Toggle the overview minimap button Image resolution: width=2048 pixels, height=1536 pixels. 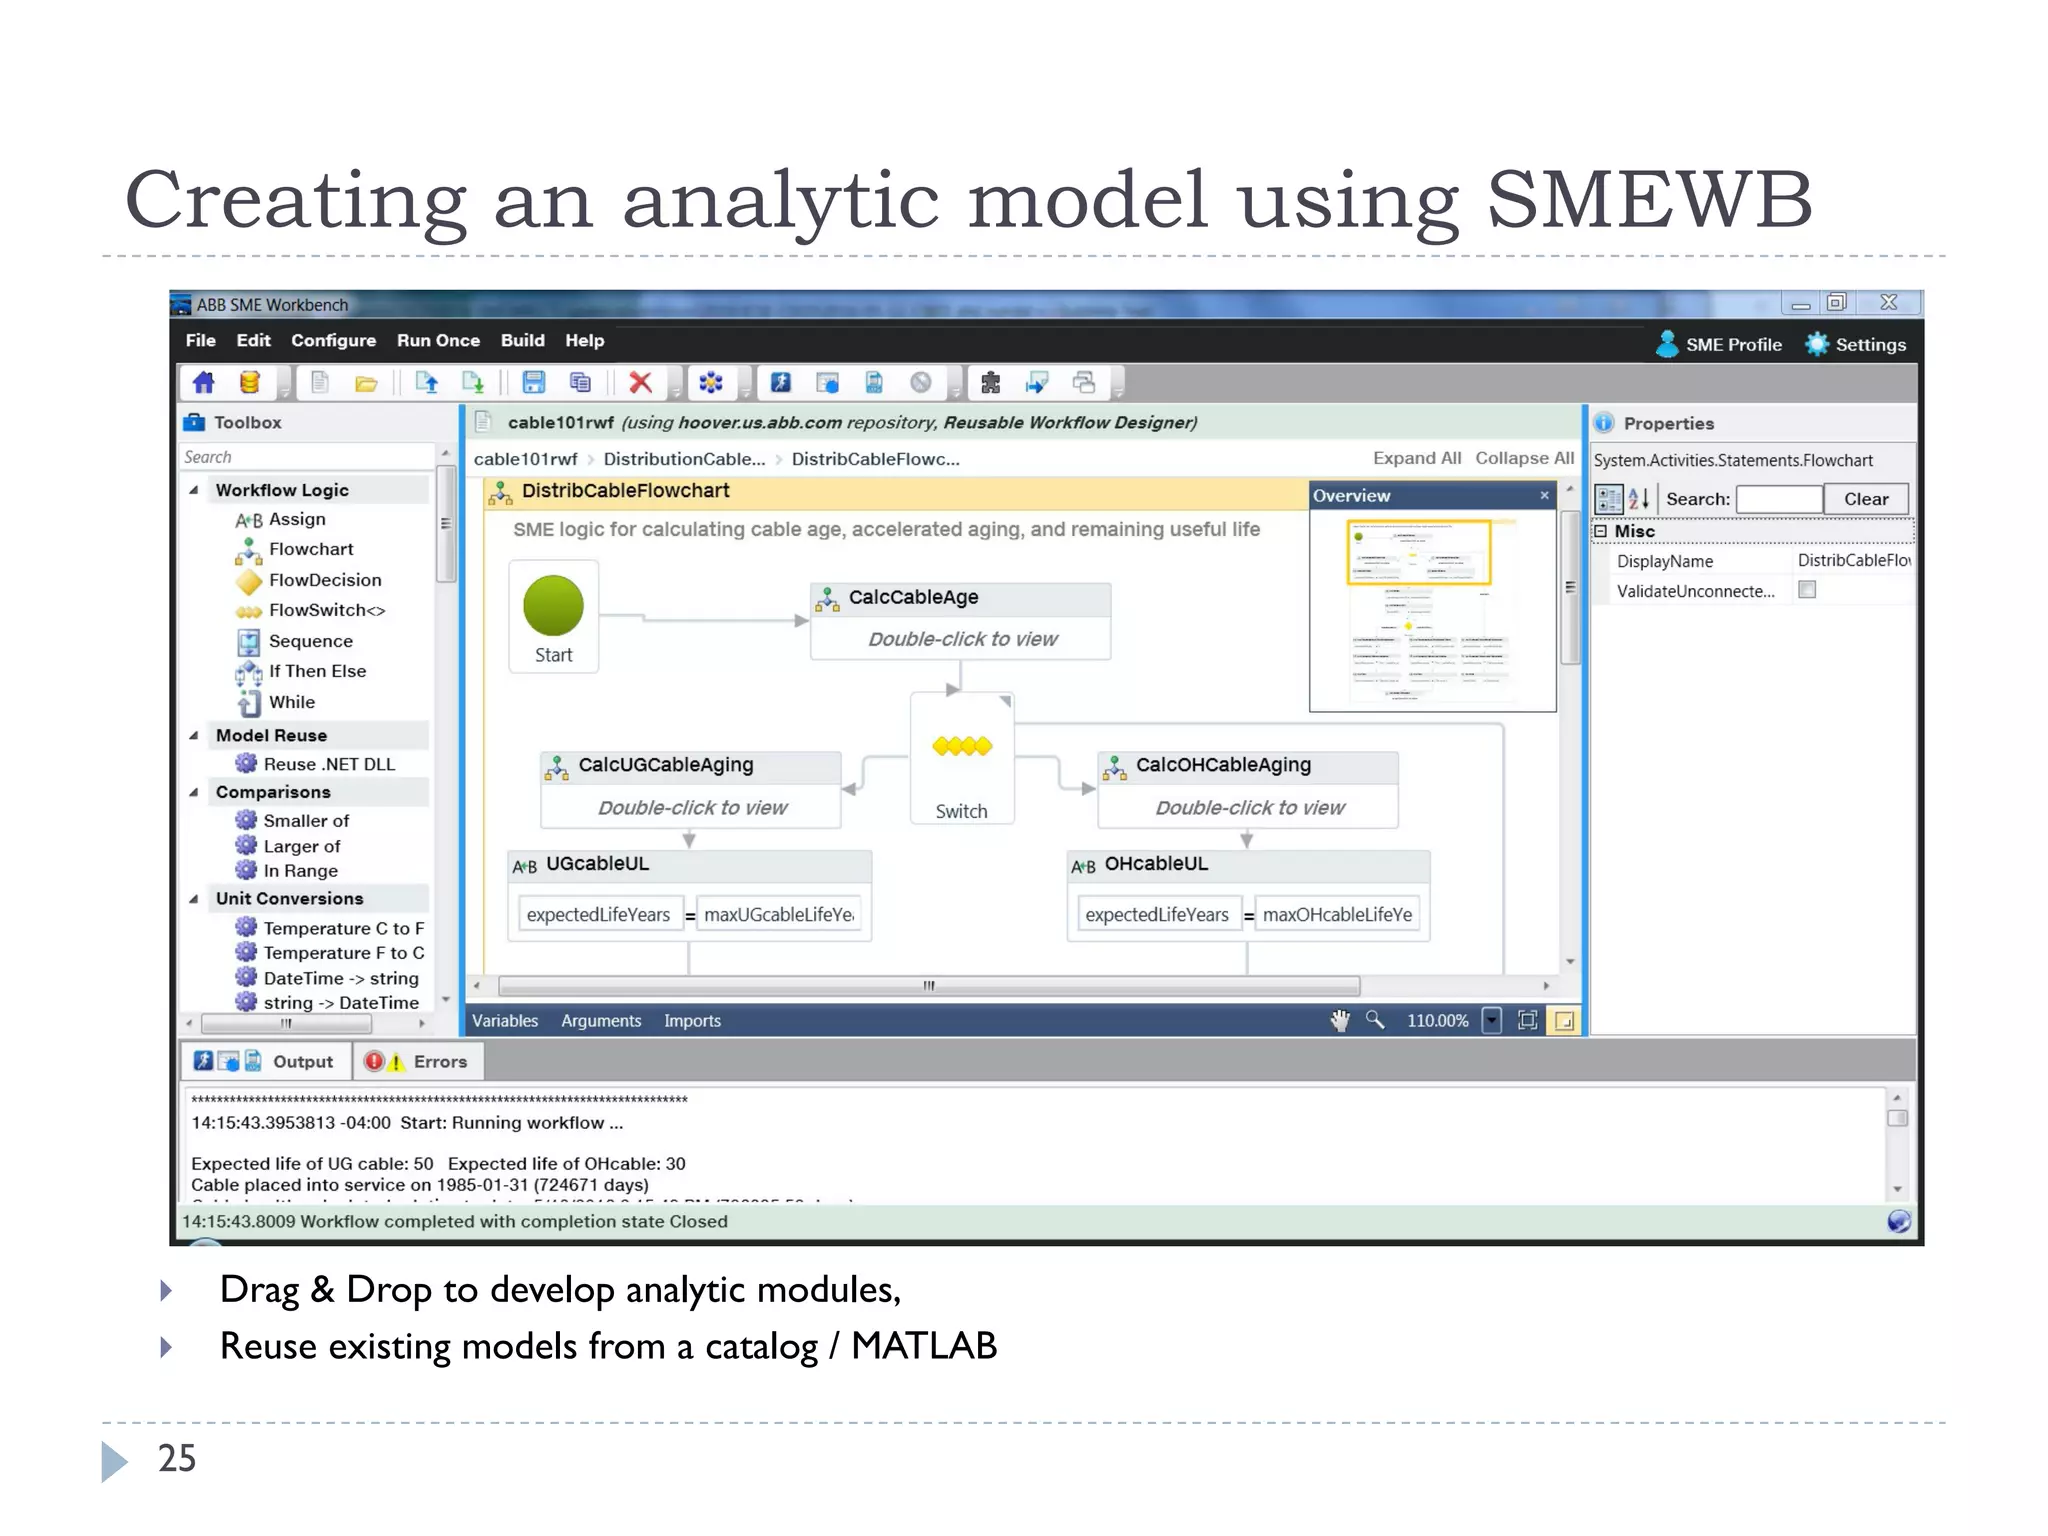1564,1020
